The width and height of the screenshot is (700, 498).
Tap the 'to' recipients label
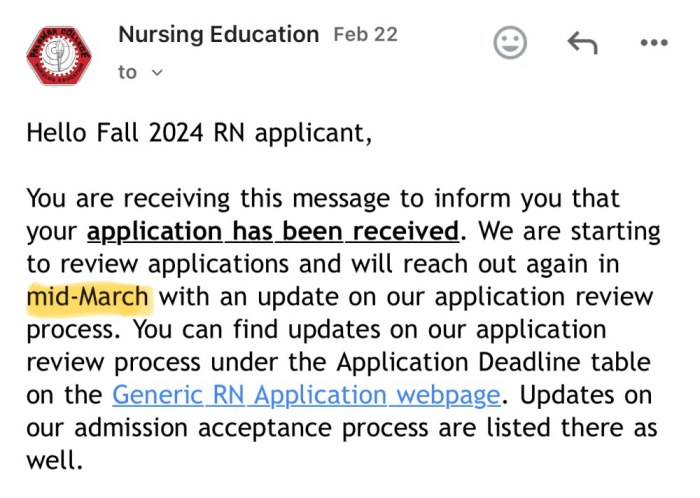(127, 72)
